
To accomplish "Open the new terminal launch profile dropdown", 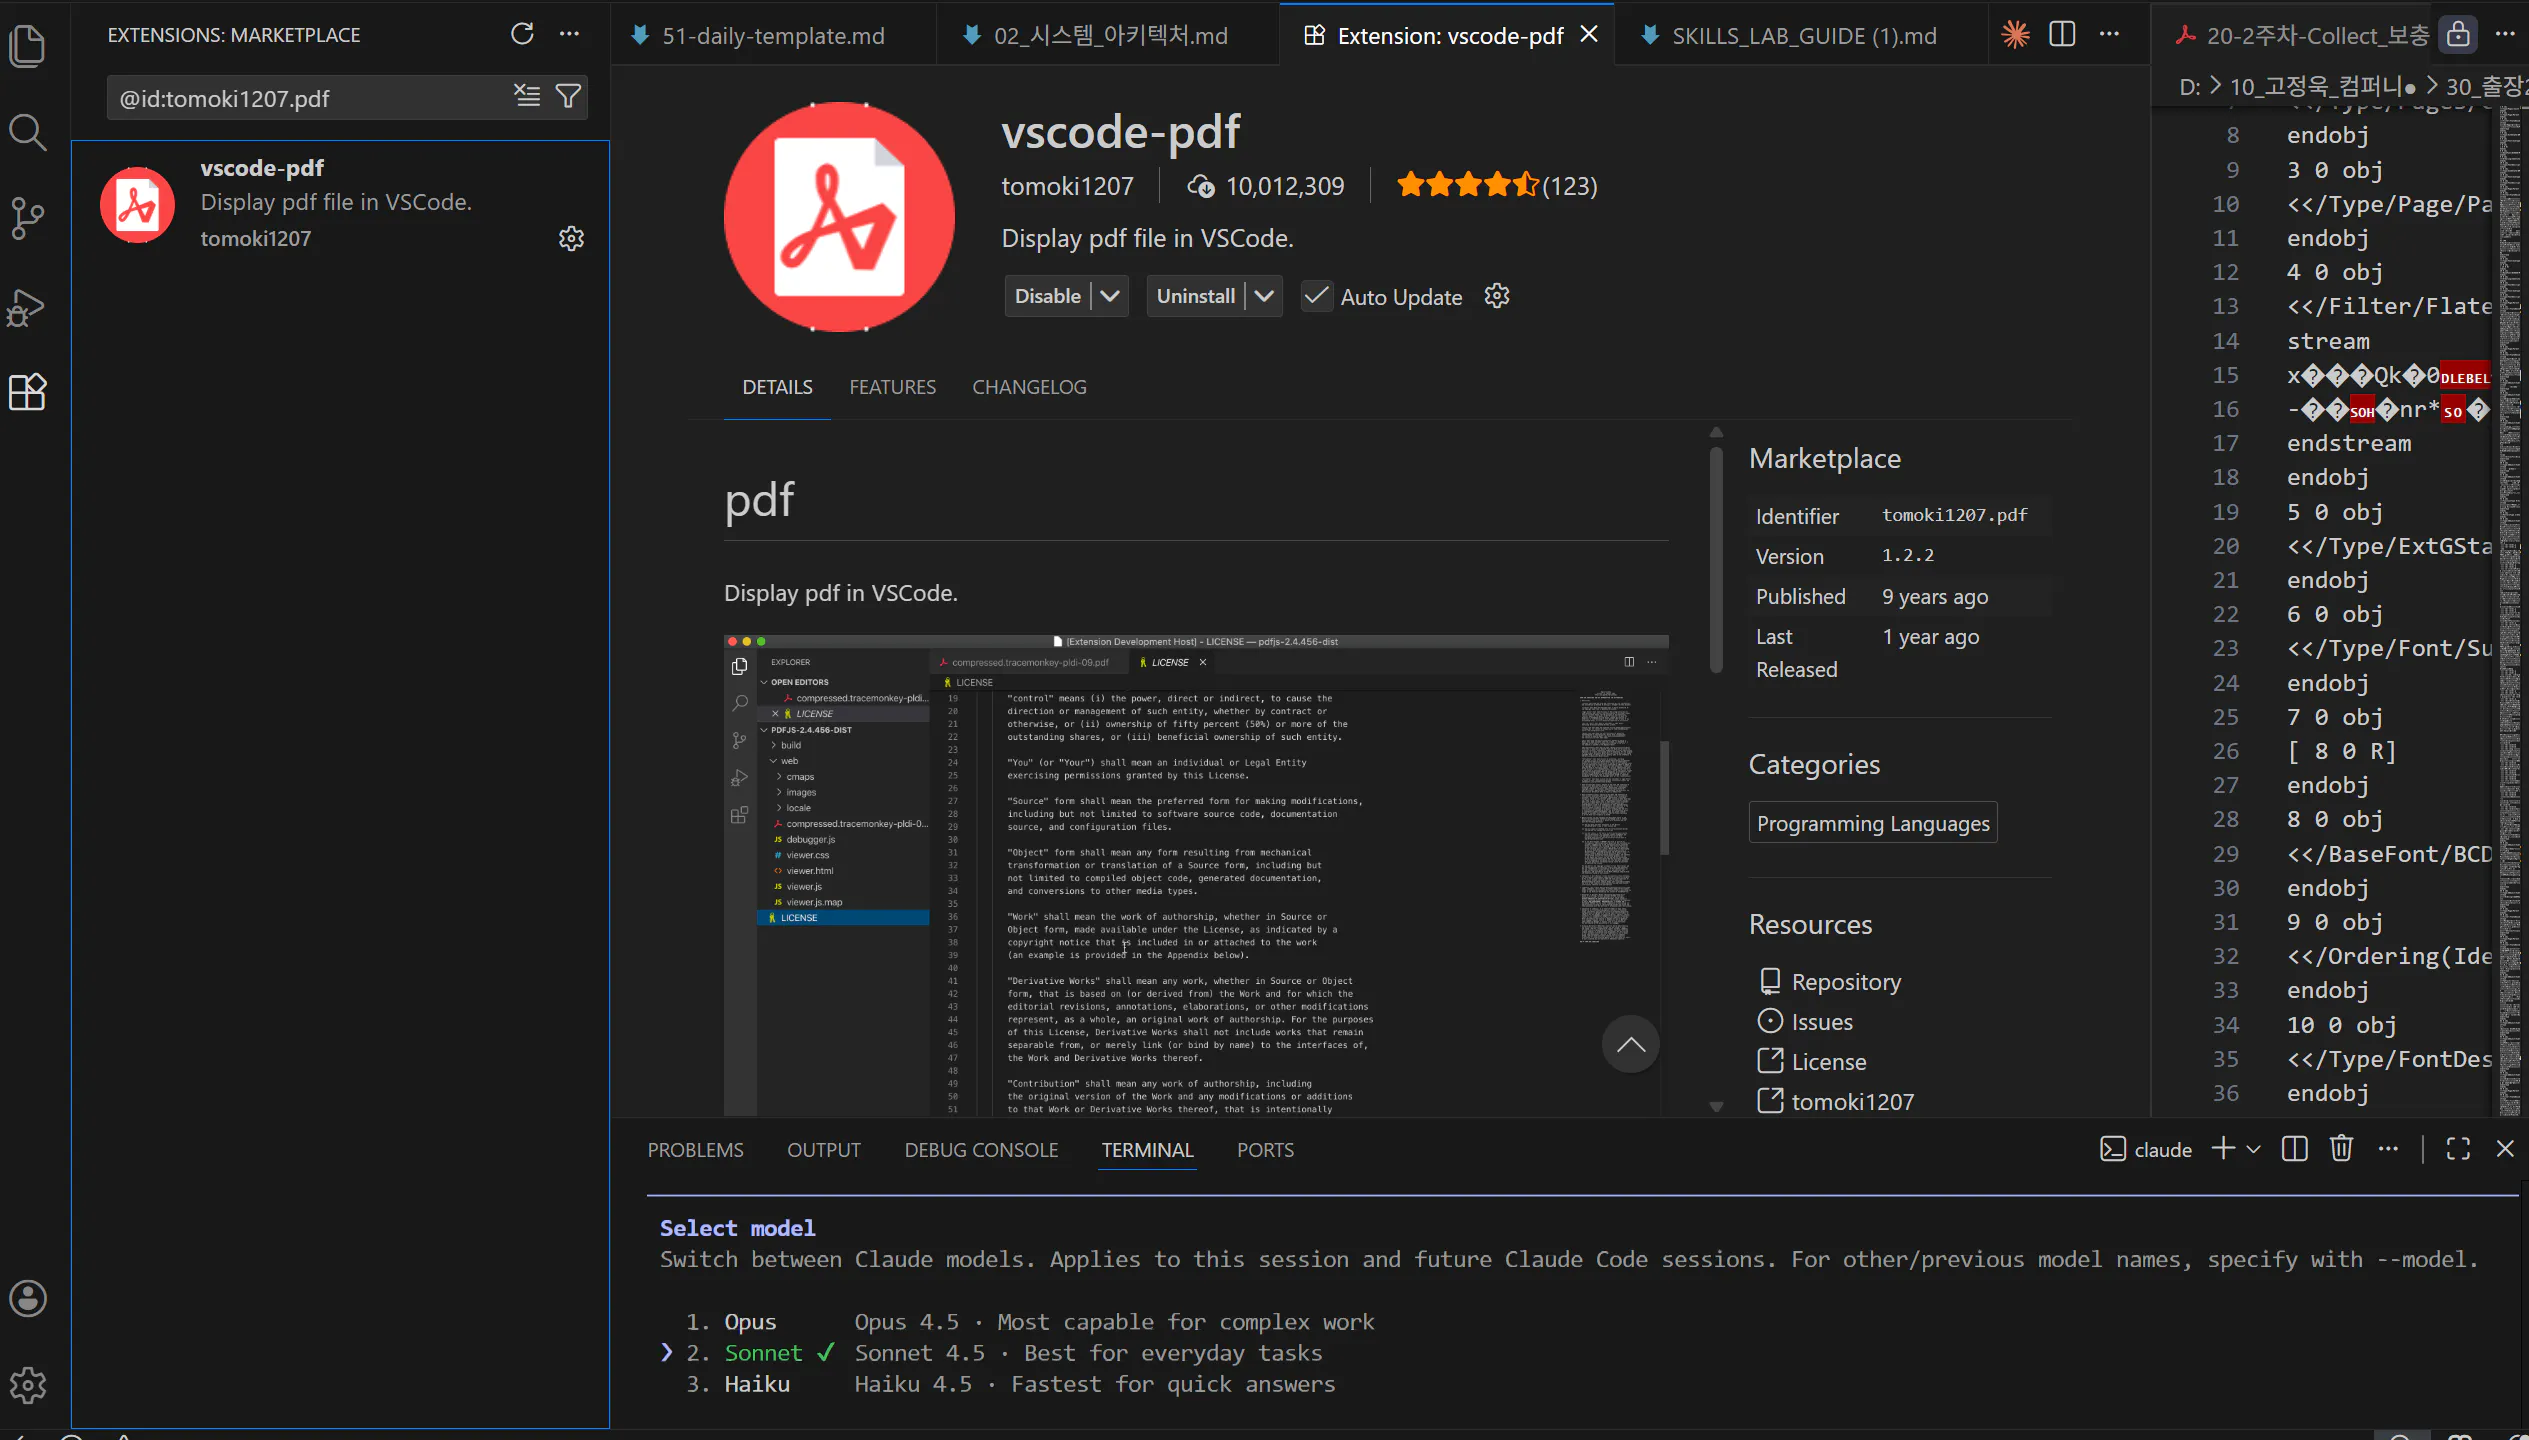I will coord(2254,1149).
